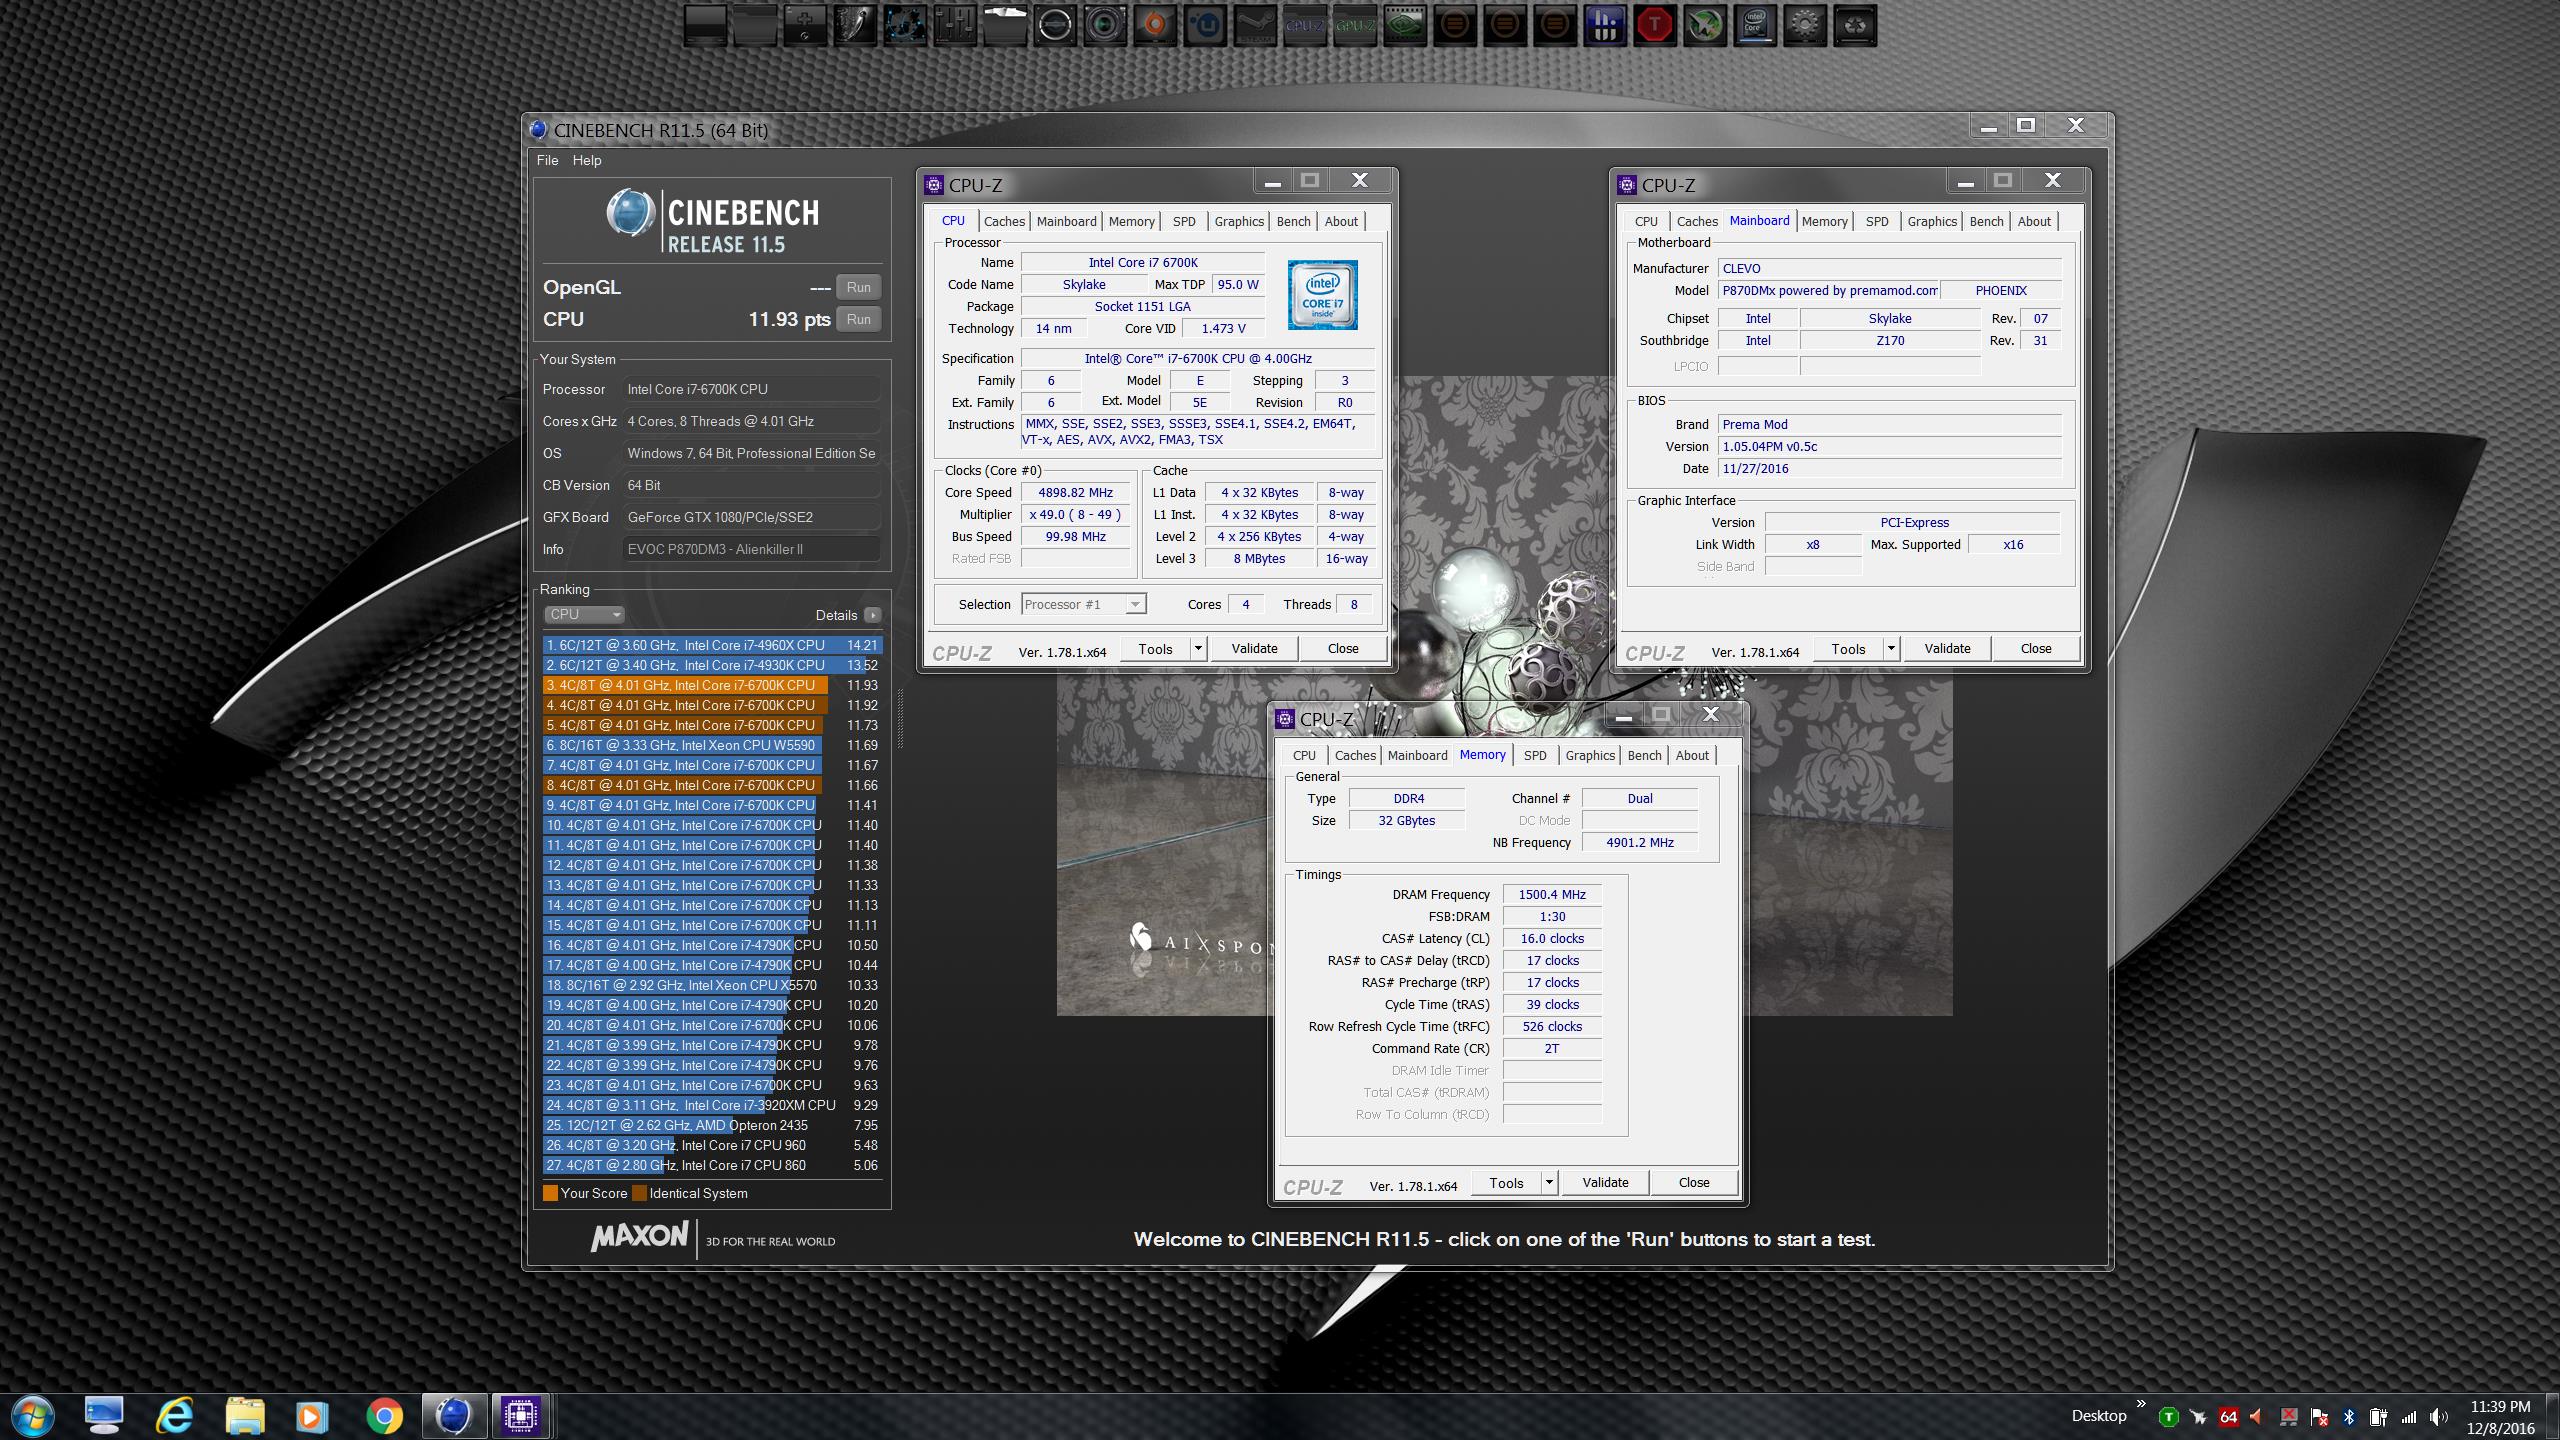Open Processor #1 selection dropdown
Screen dimensions: 2560x1440
tap(1084, 604)
